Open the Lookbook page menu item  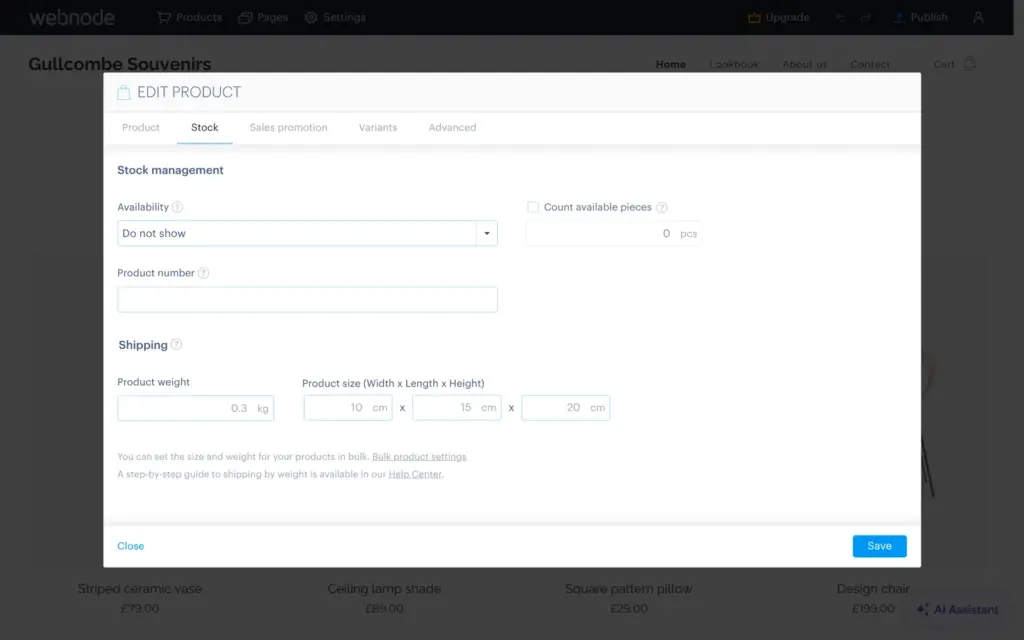734,64
